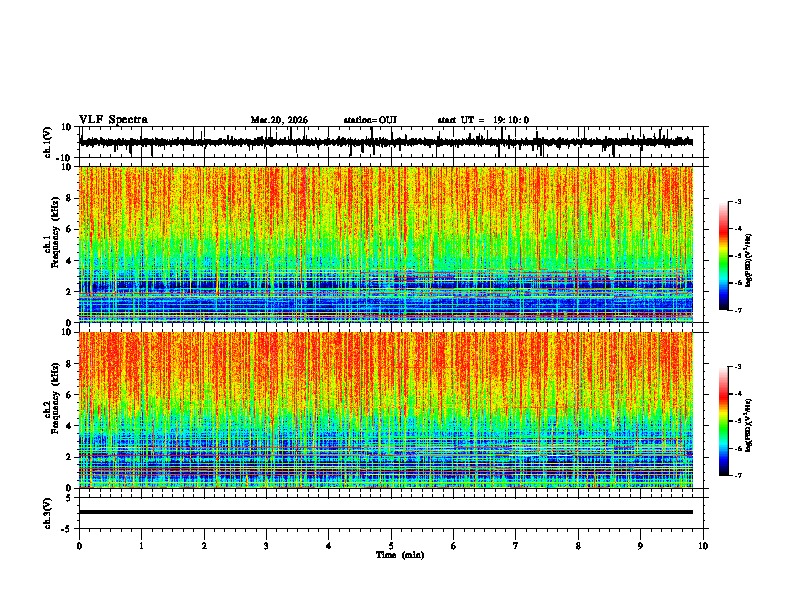Screen dimensions: 792x612
Task: Click the "-7" label on ch.1 color scale
Action: [x=737, y=310]
